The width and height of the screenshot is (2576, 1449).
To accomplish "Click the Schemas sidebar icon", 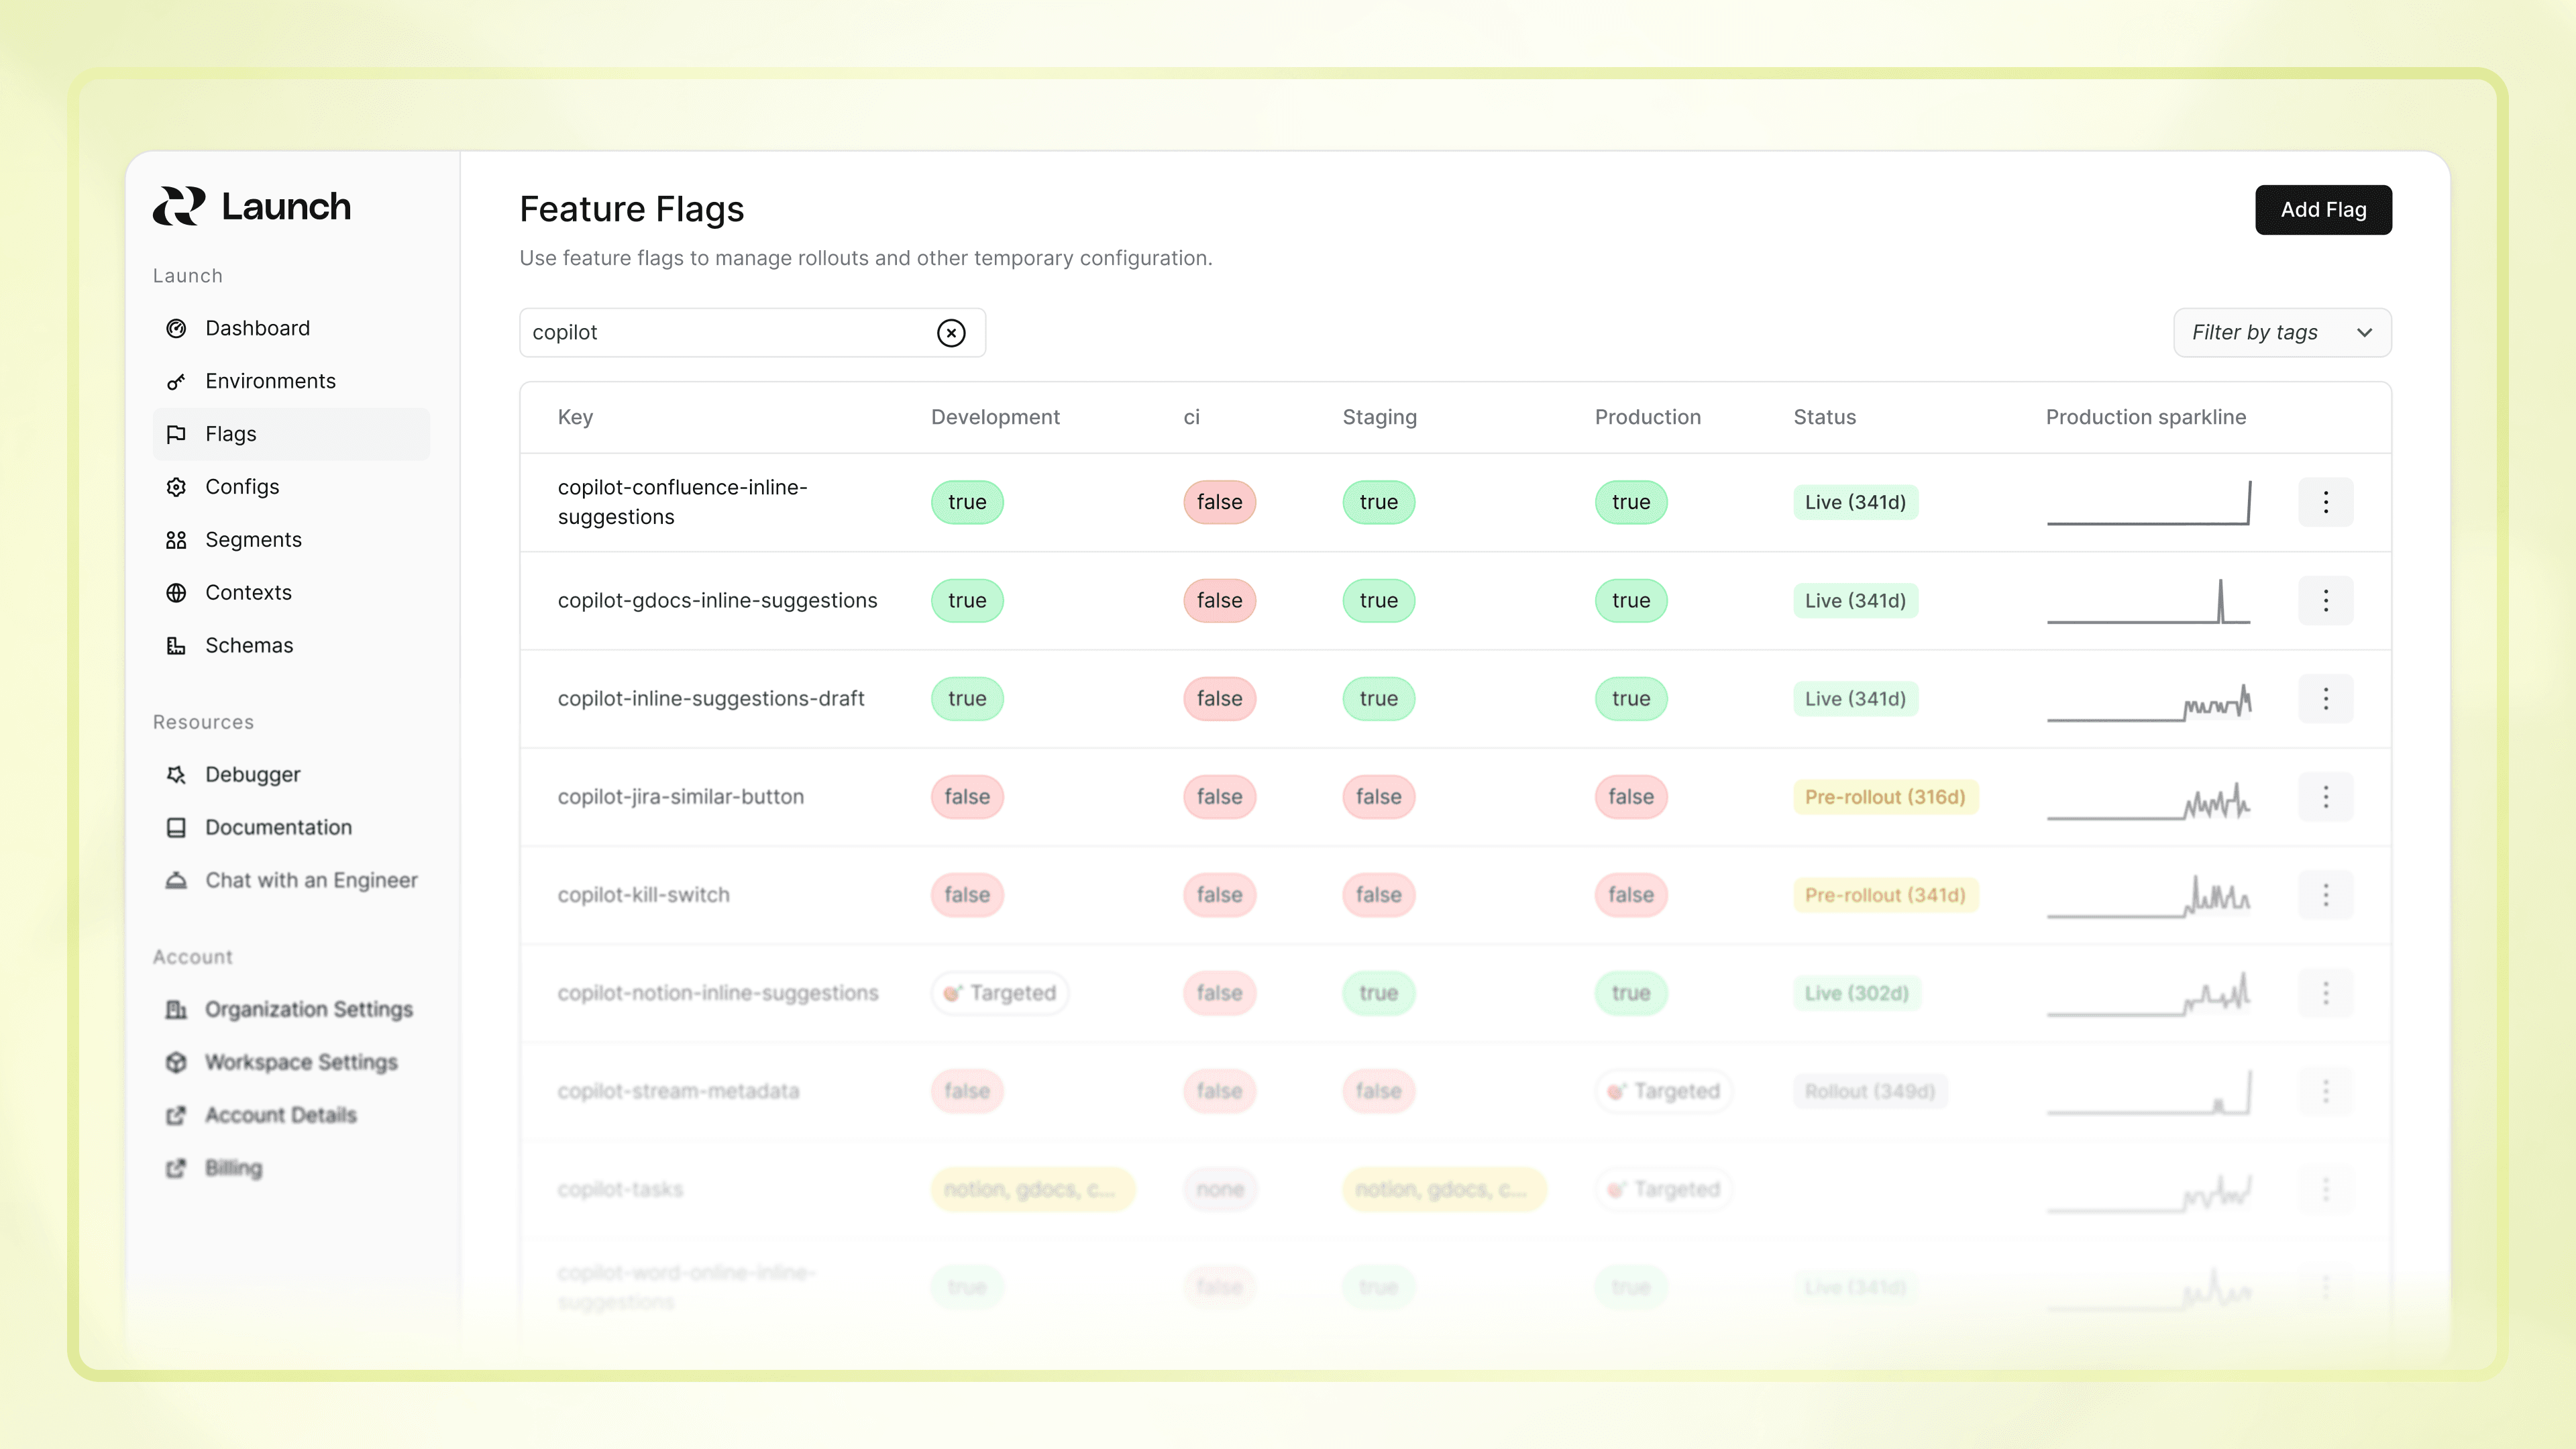I will point(176,646).
